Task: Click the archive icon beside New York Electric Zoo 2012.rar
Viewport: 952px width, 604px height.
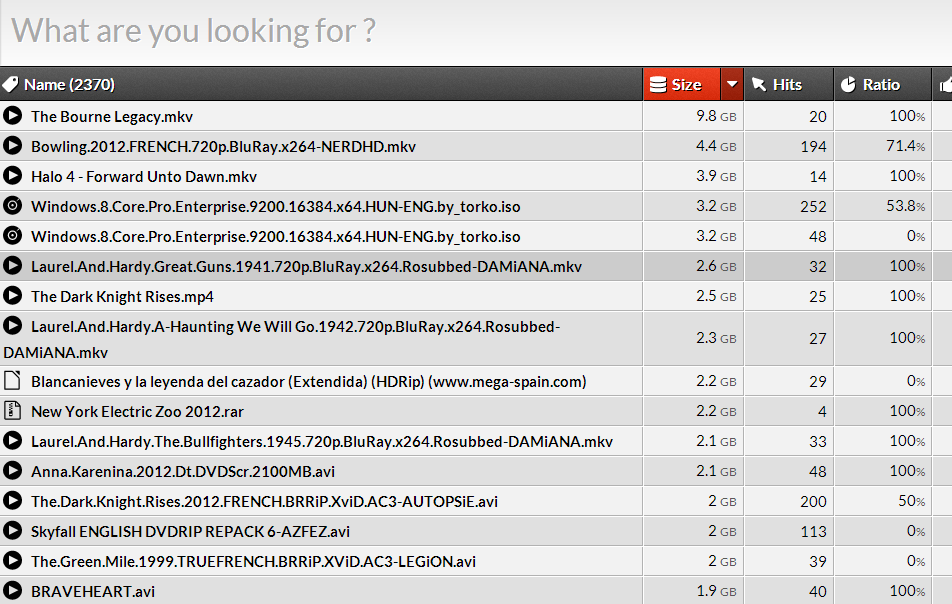Action: tap(12, 410)
